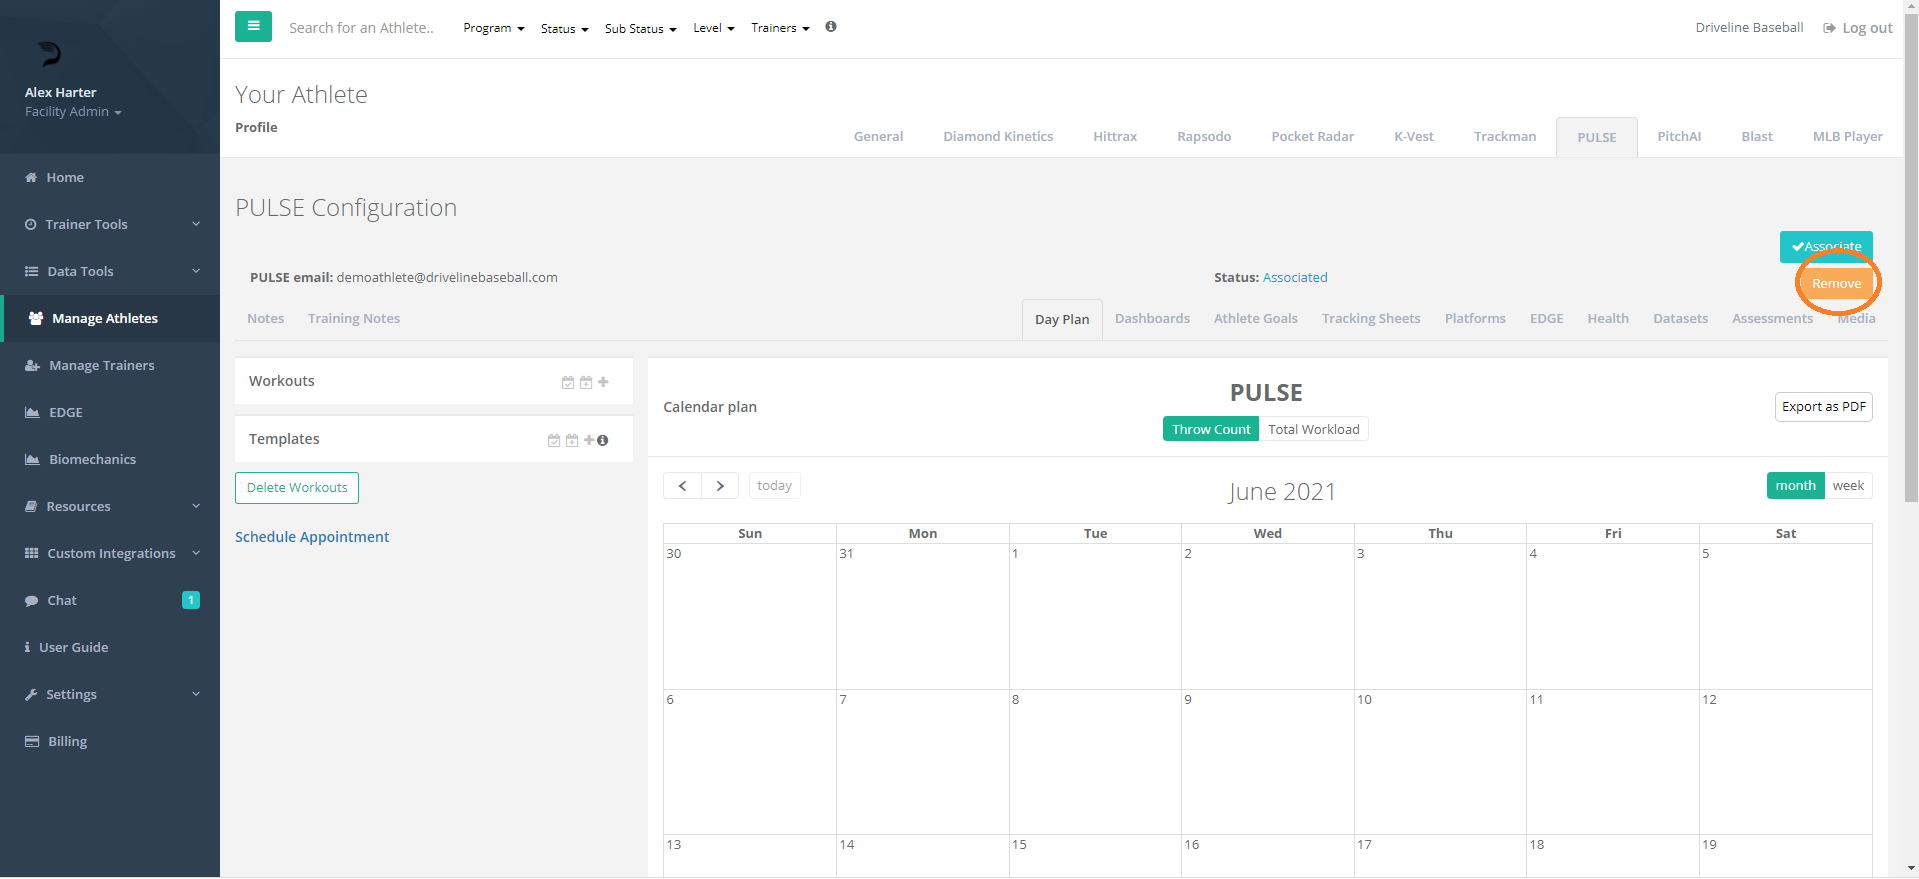Advance calendar with right arrow
1919x879 pixels.
pos(720,486)
